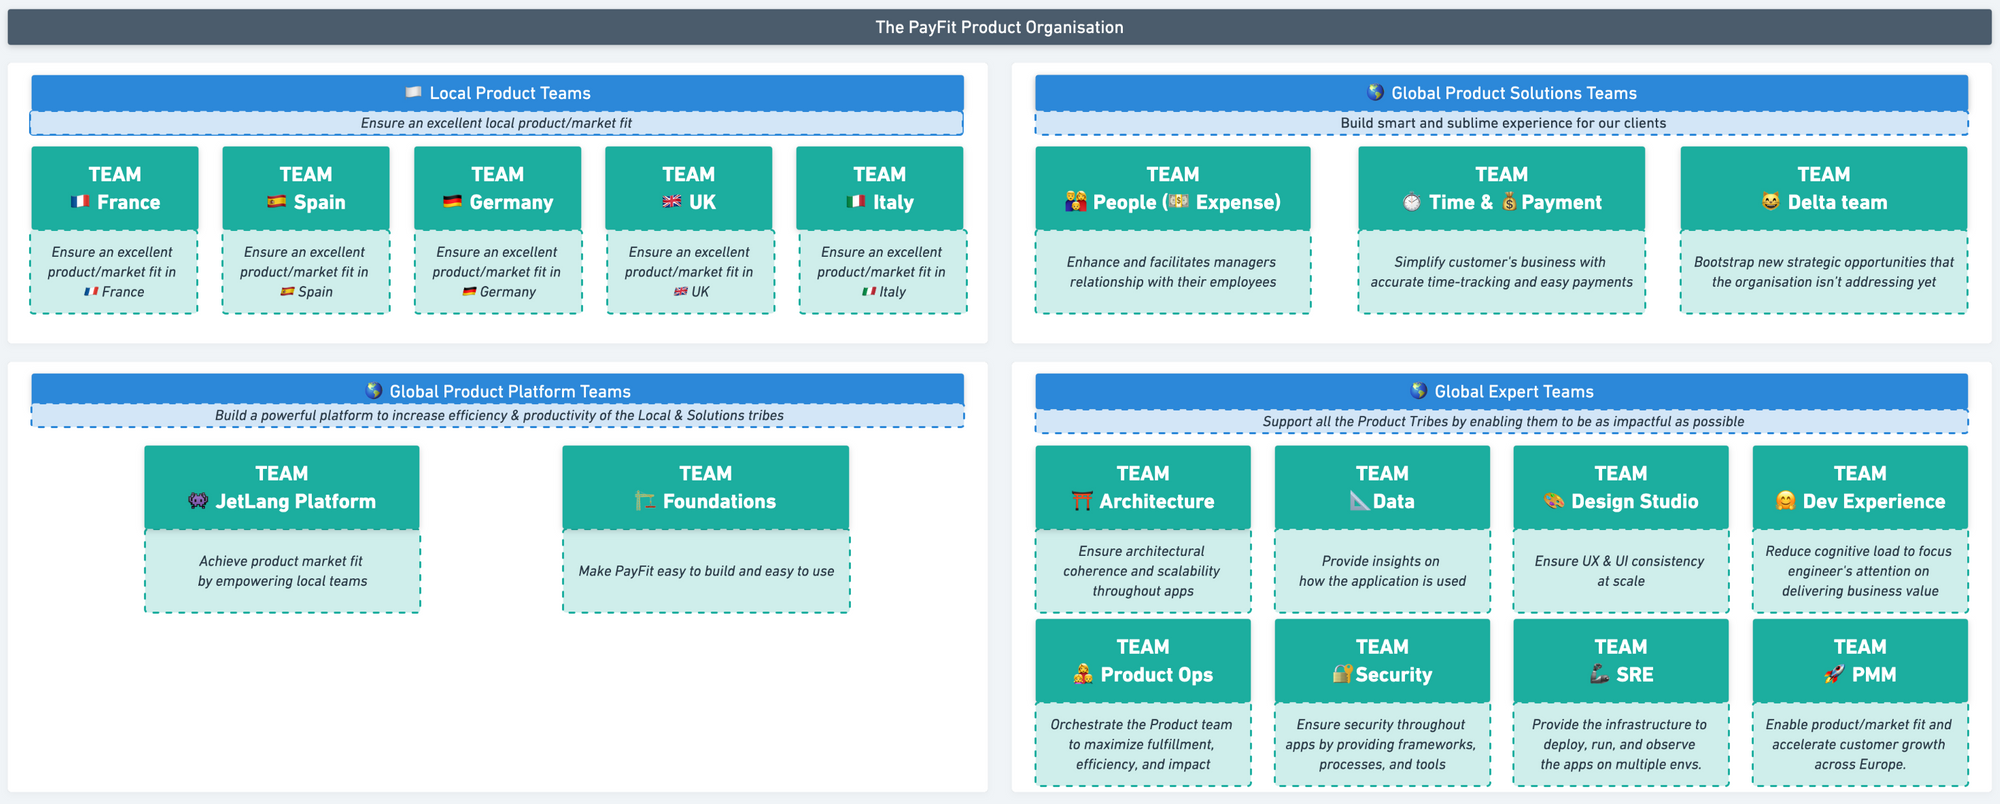Click the Italian flag in the Team Italy header

[x=856, y=202]
